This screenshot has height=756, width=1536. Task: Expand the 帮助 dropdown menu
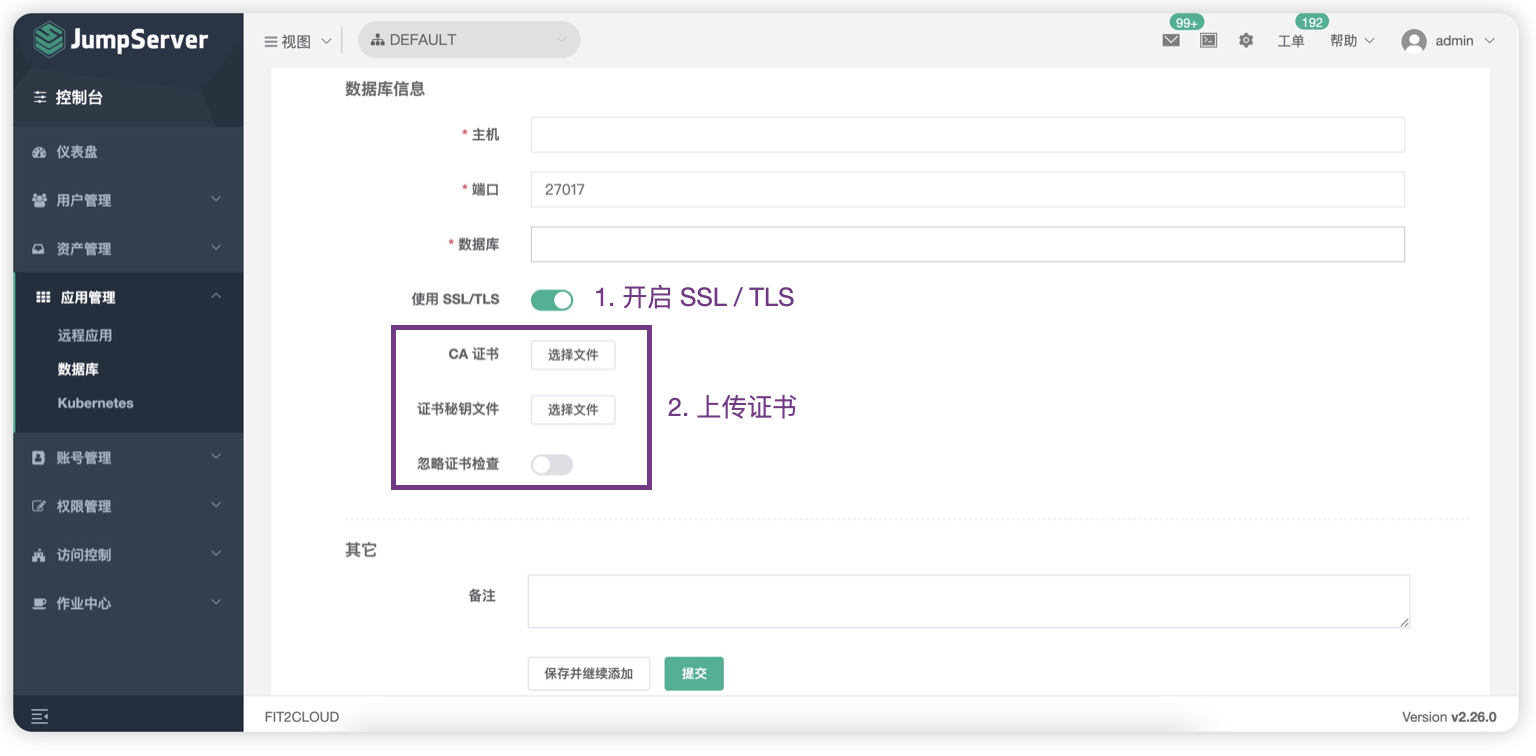[x=1351, y=40]
